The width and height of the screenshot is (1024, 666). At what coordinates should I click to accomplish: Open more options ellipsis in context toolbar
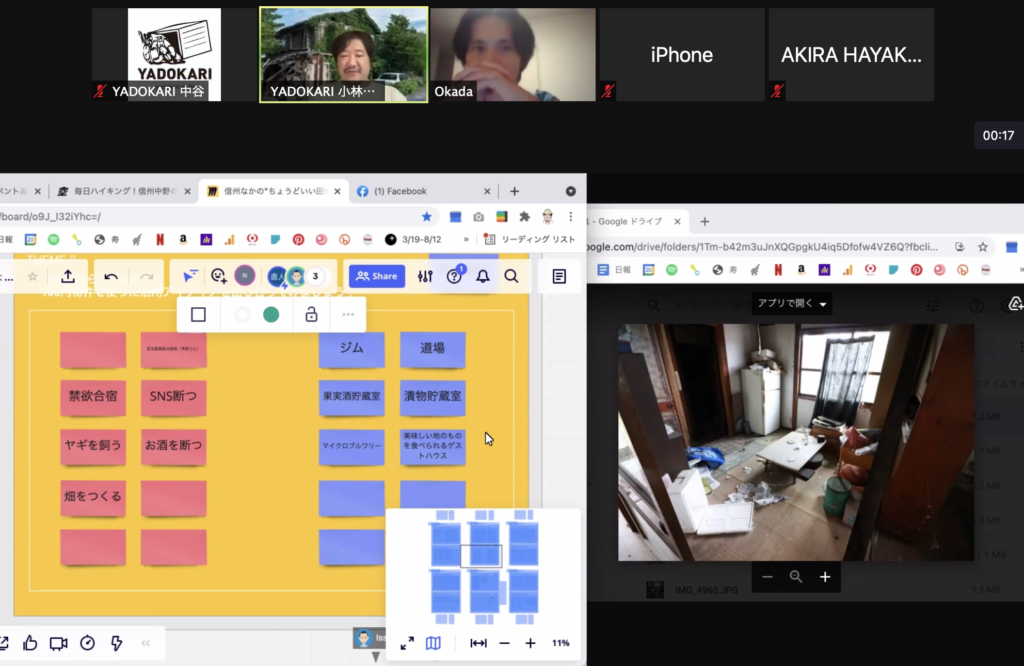(348, 315)
